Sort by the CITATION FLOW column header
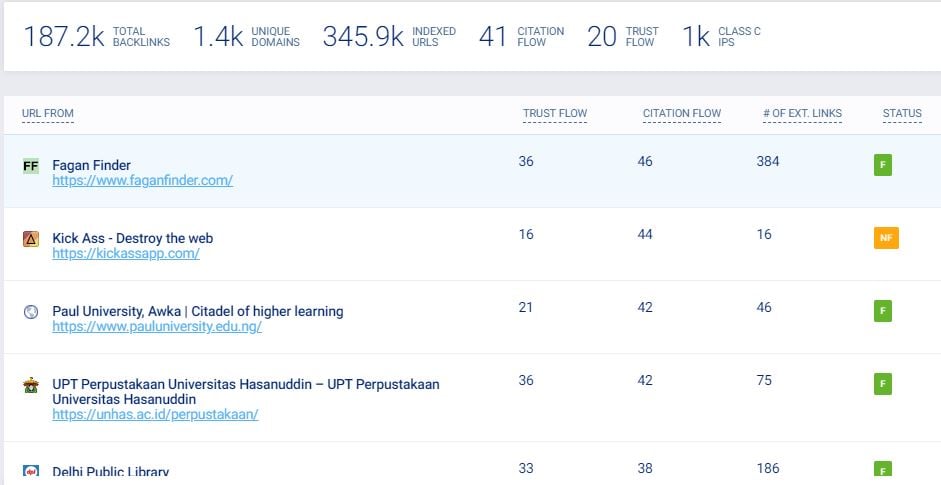The height and width of the screenshot is (485, 941). [681, 114]
